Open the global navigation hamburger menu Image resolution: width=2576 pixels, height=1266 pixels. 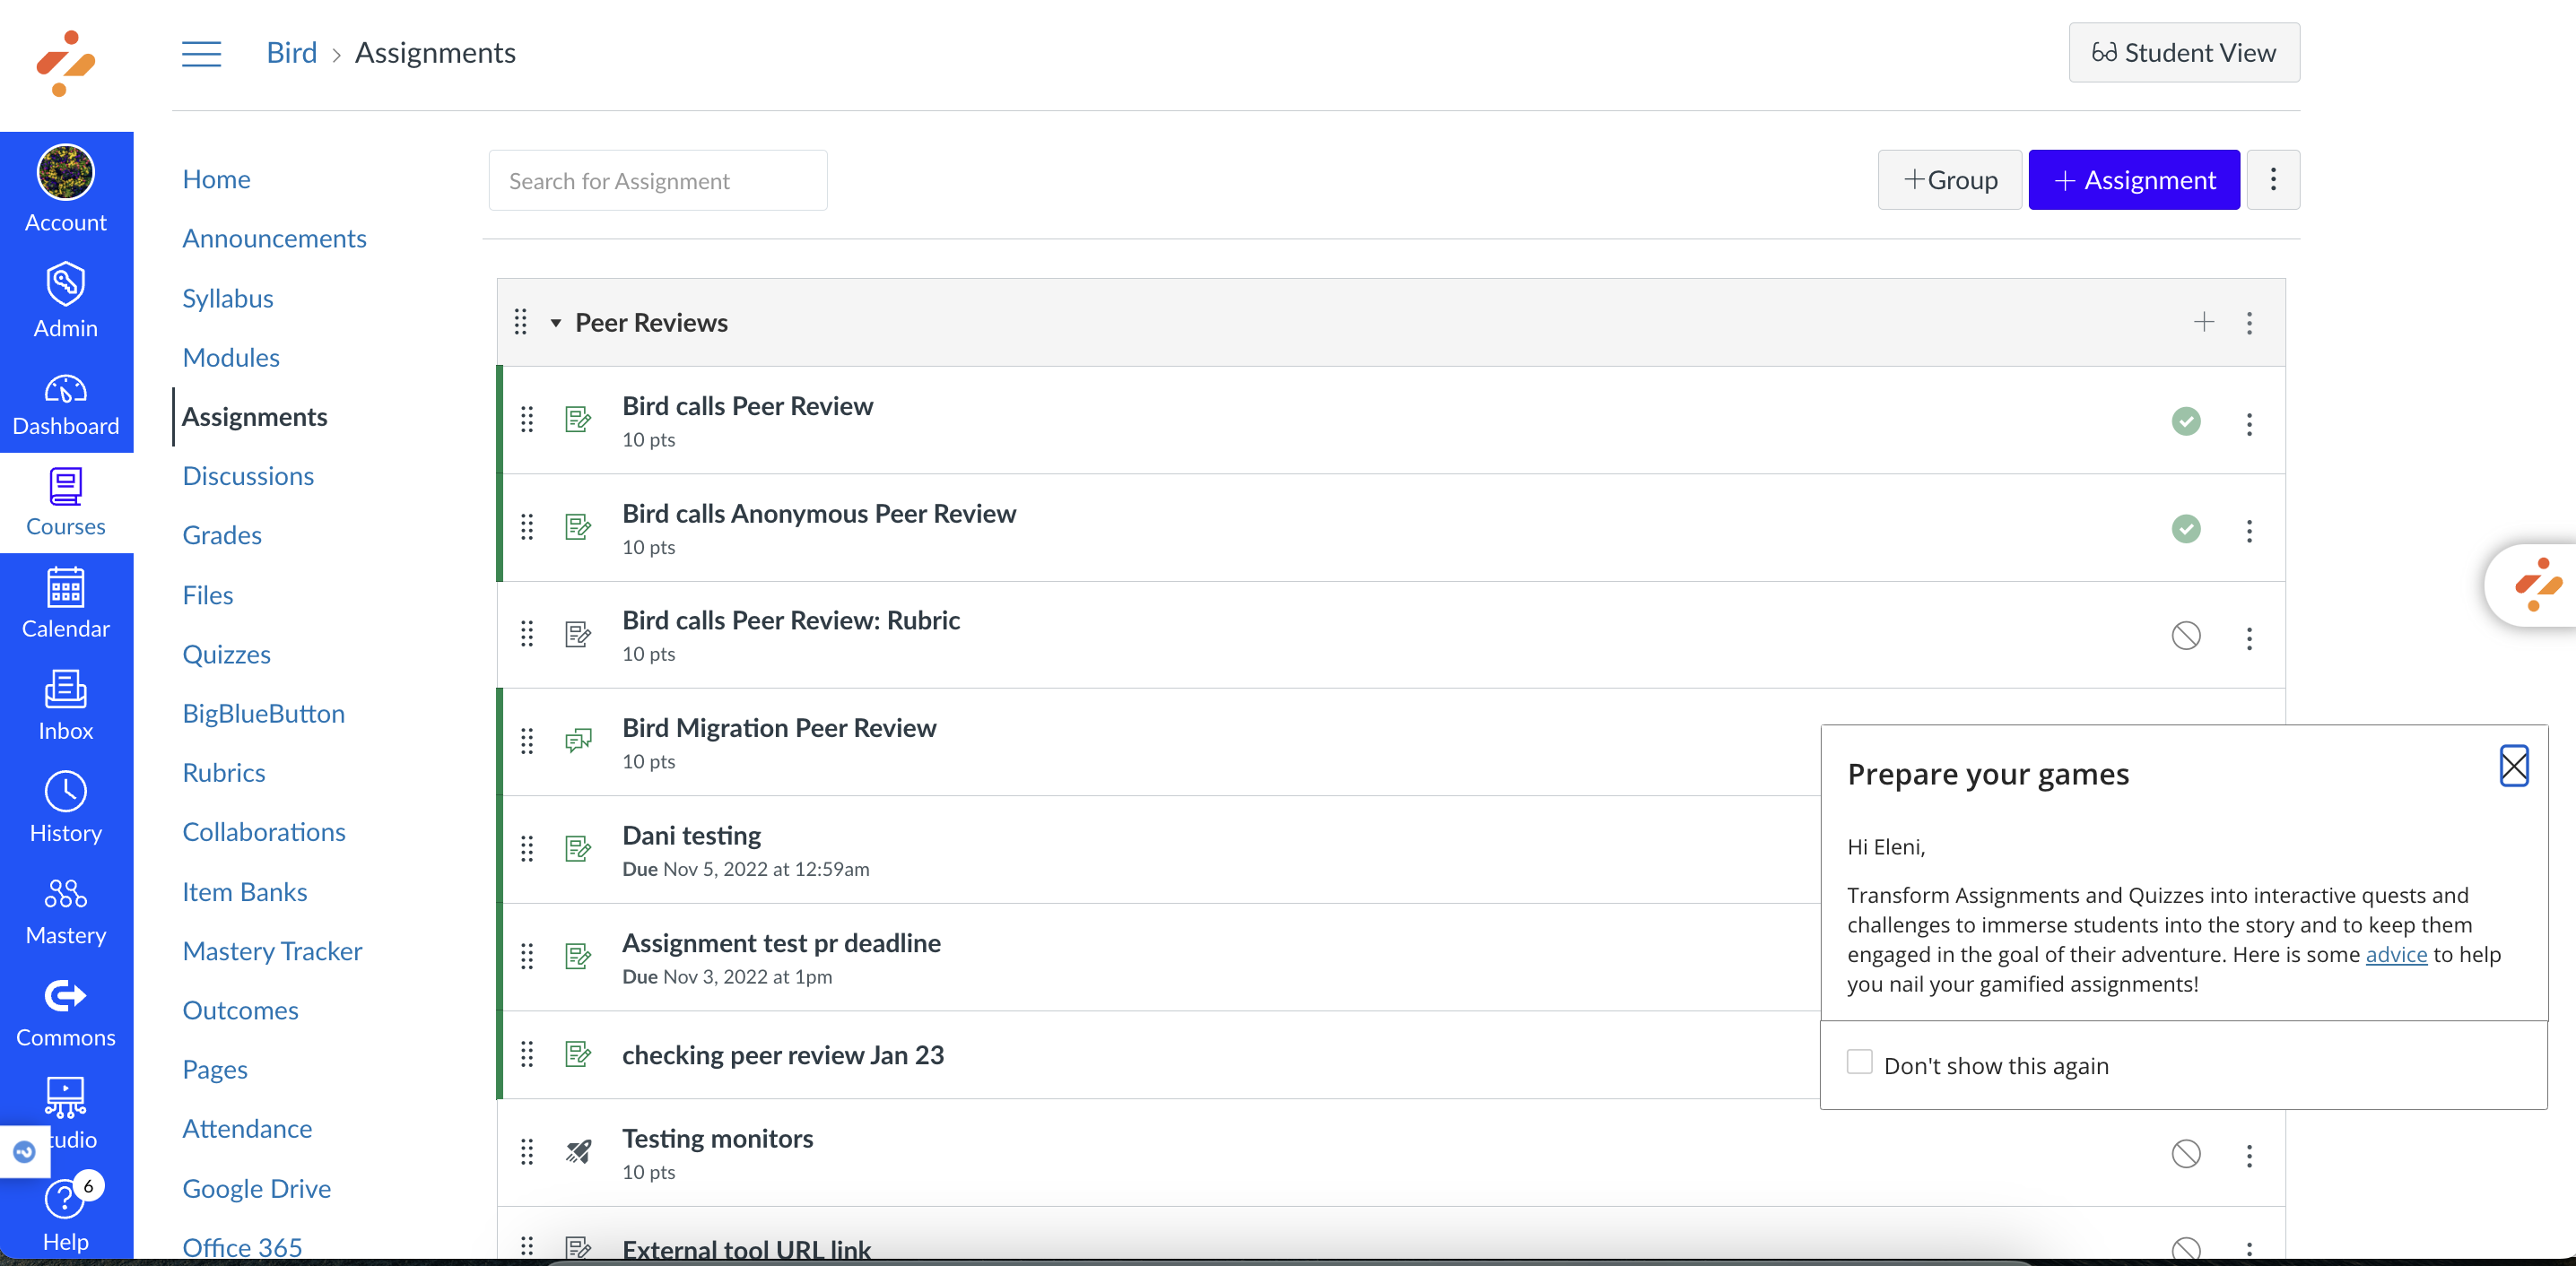point(200,53)
